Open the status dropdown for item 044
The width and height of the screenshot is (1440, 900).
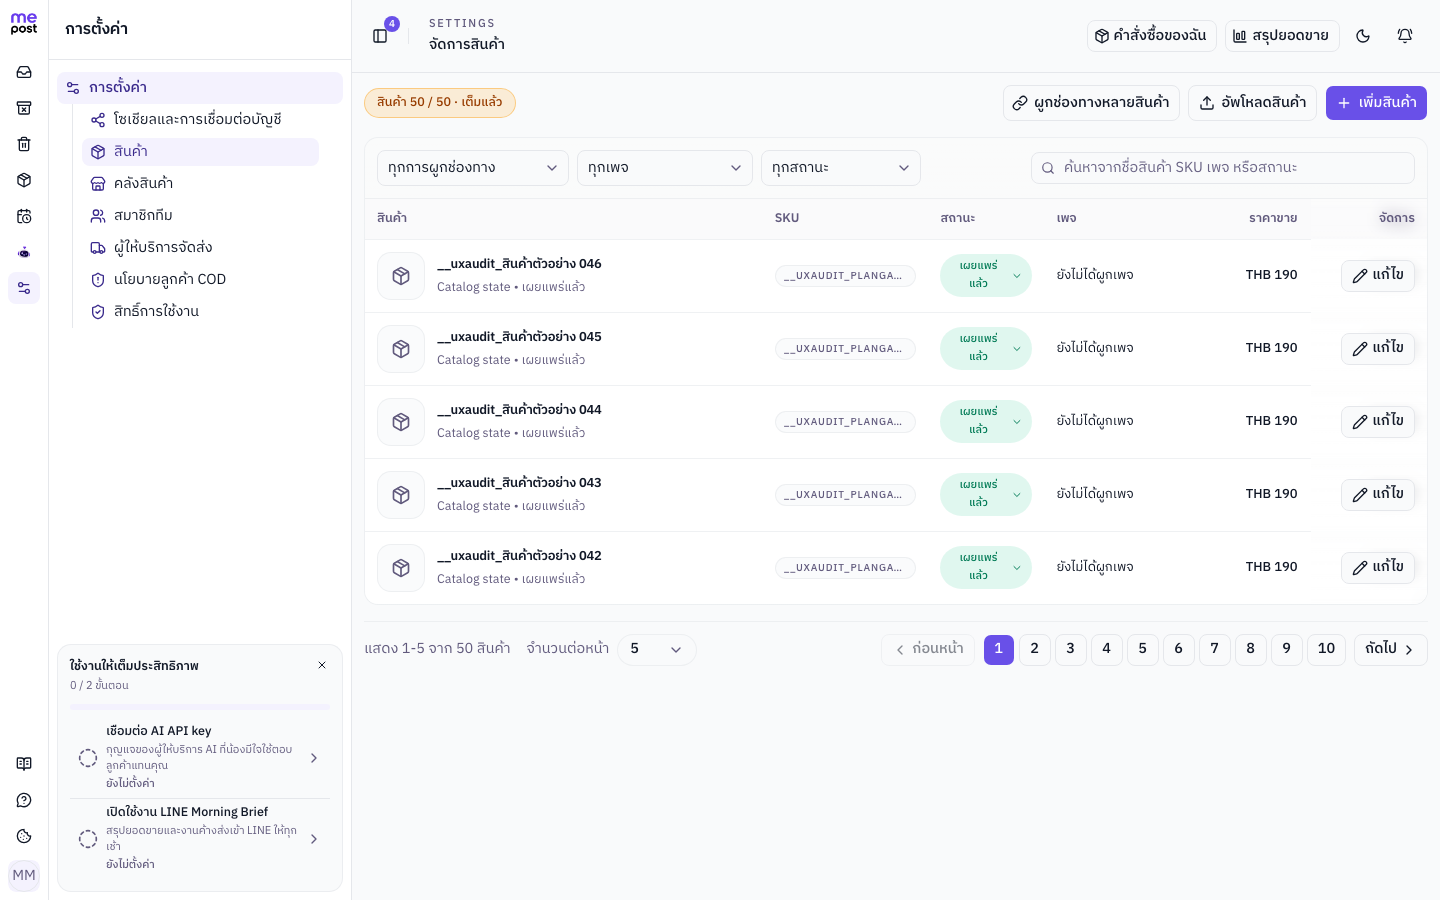point(986,422)
